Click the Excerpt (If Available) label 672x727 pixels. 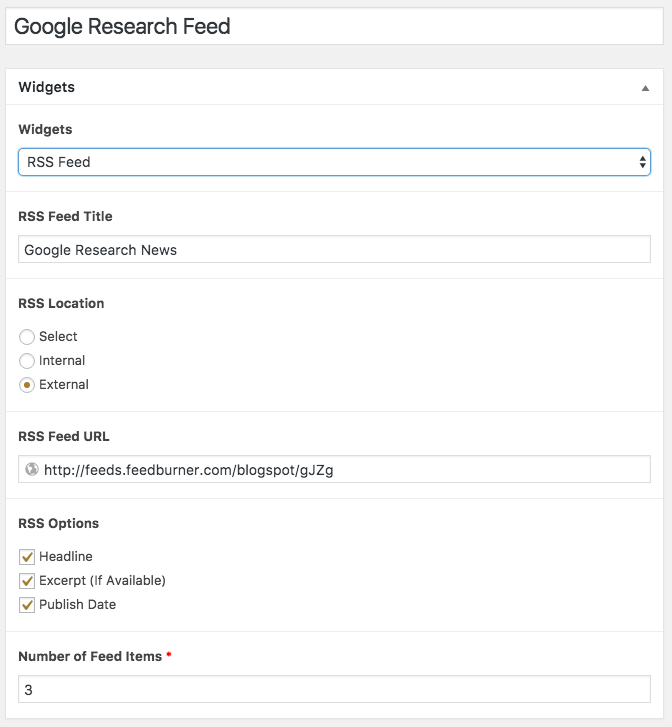tap(102, 580)
